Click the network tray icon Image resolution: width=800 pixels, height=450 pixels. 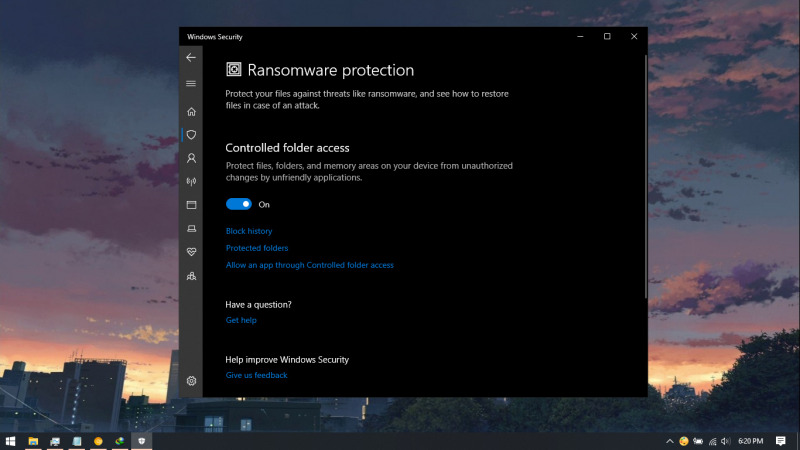(712, 441)
